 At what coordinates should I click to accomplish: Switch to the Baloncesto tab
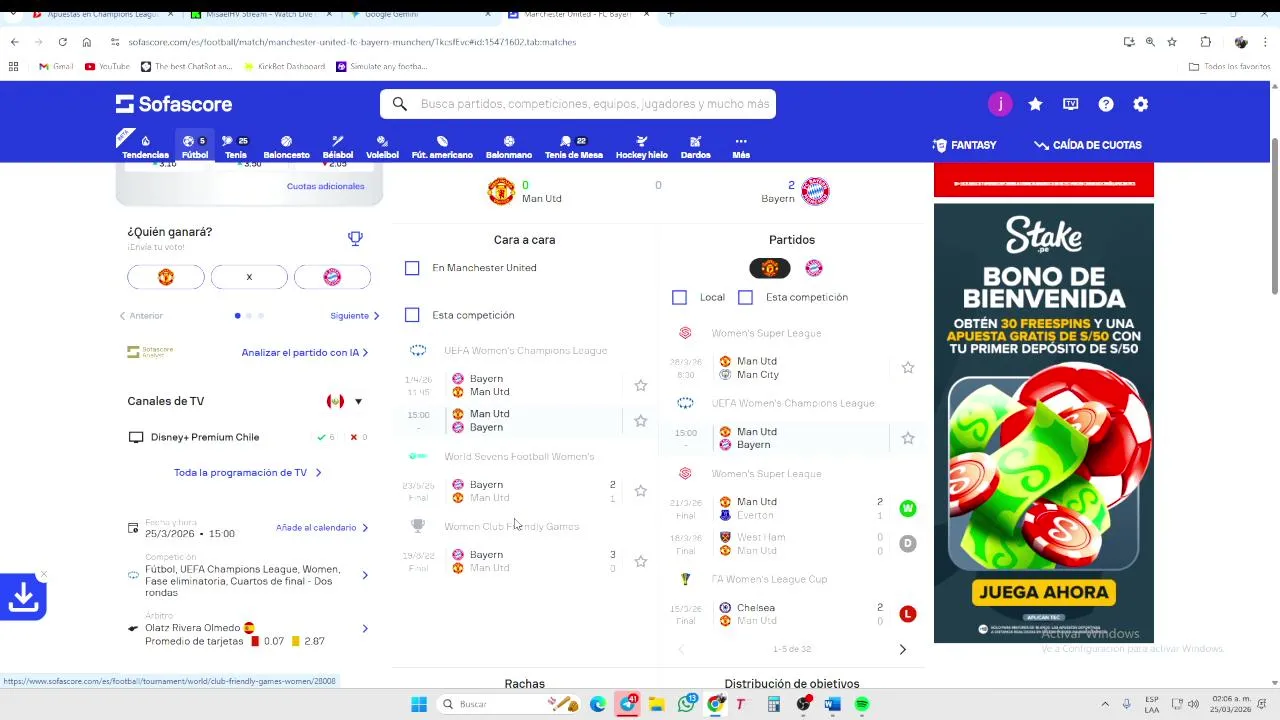tap(286, 146)
